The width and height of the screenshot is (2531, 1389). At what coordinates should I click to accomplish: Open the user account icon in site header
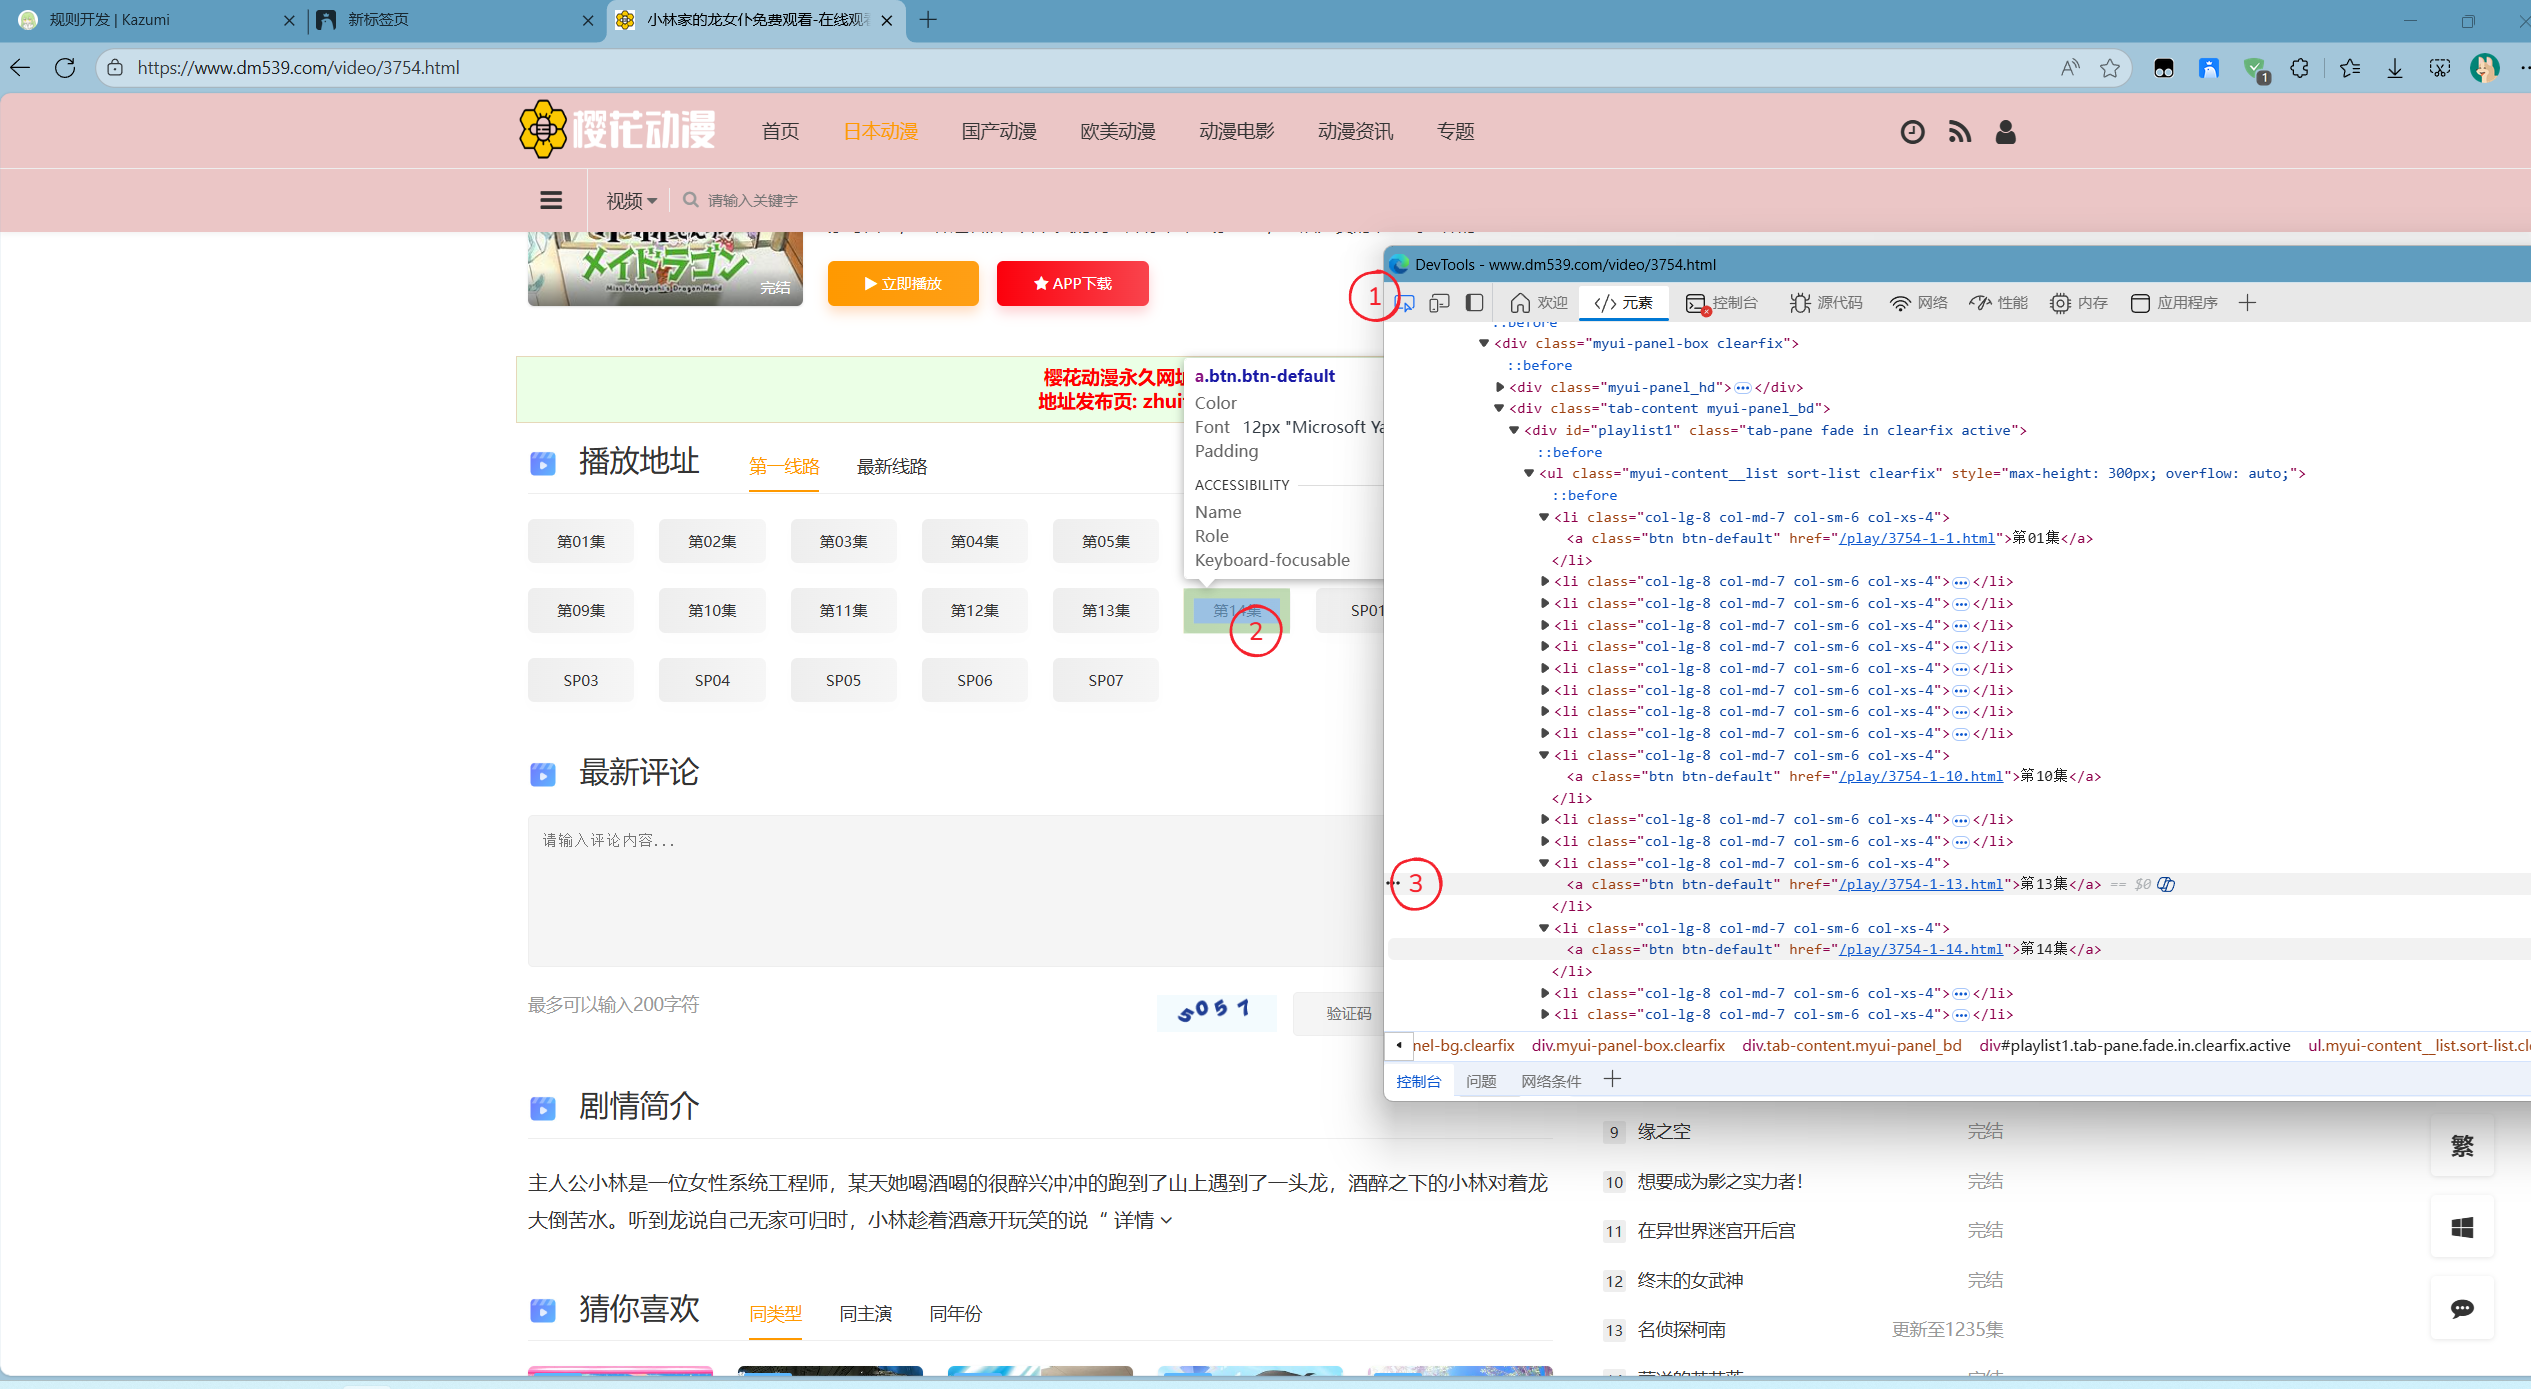tap(2005, 132)
